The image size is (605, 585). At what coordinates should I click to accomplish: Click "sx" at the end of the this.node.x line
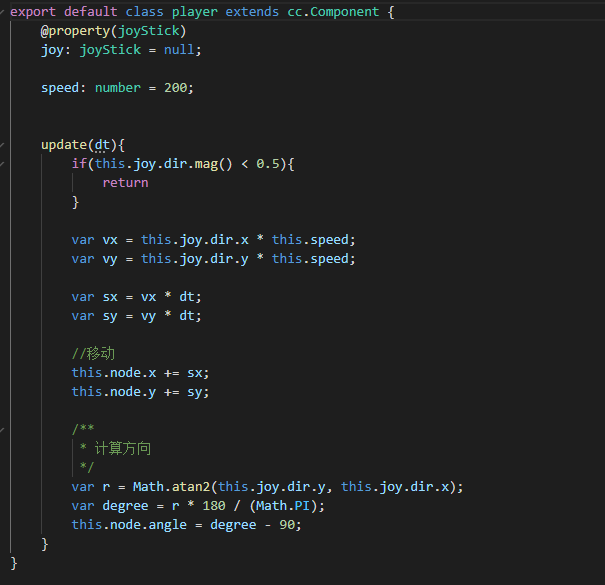tap(194, 373)
